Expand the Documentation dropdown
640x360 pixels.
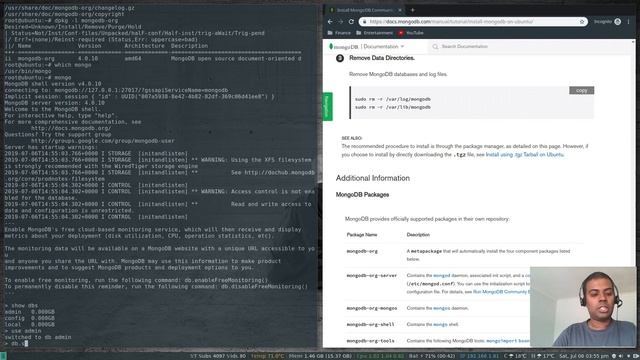384,47
